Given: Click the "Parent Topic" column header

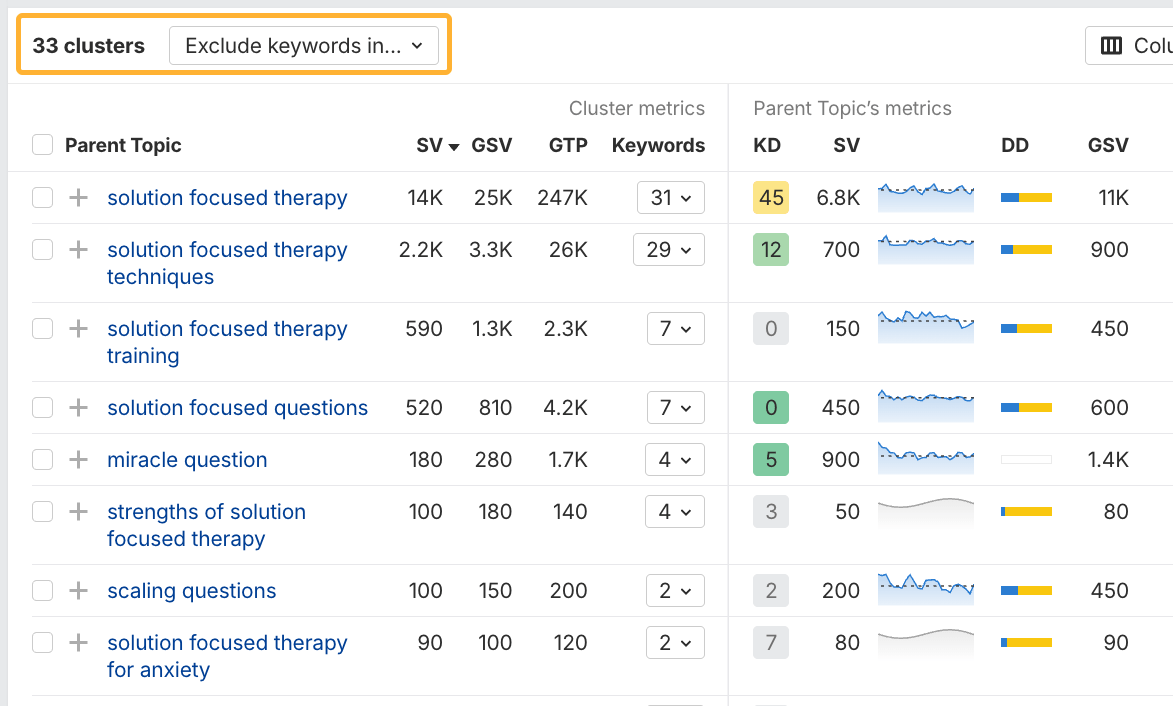Looking at the screenshot, I should [x=123, y=145].
